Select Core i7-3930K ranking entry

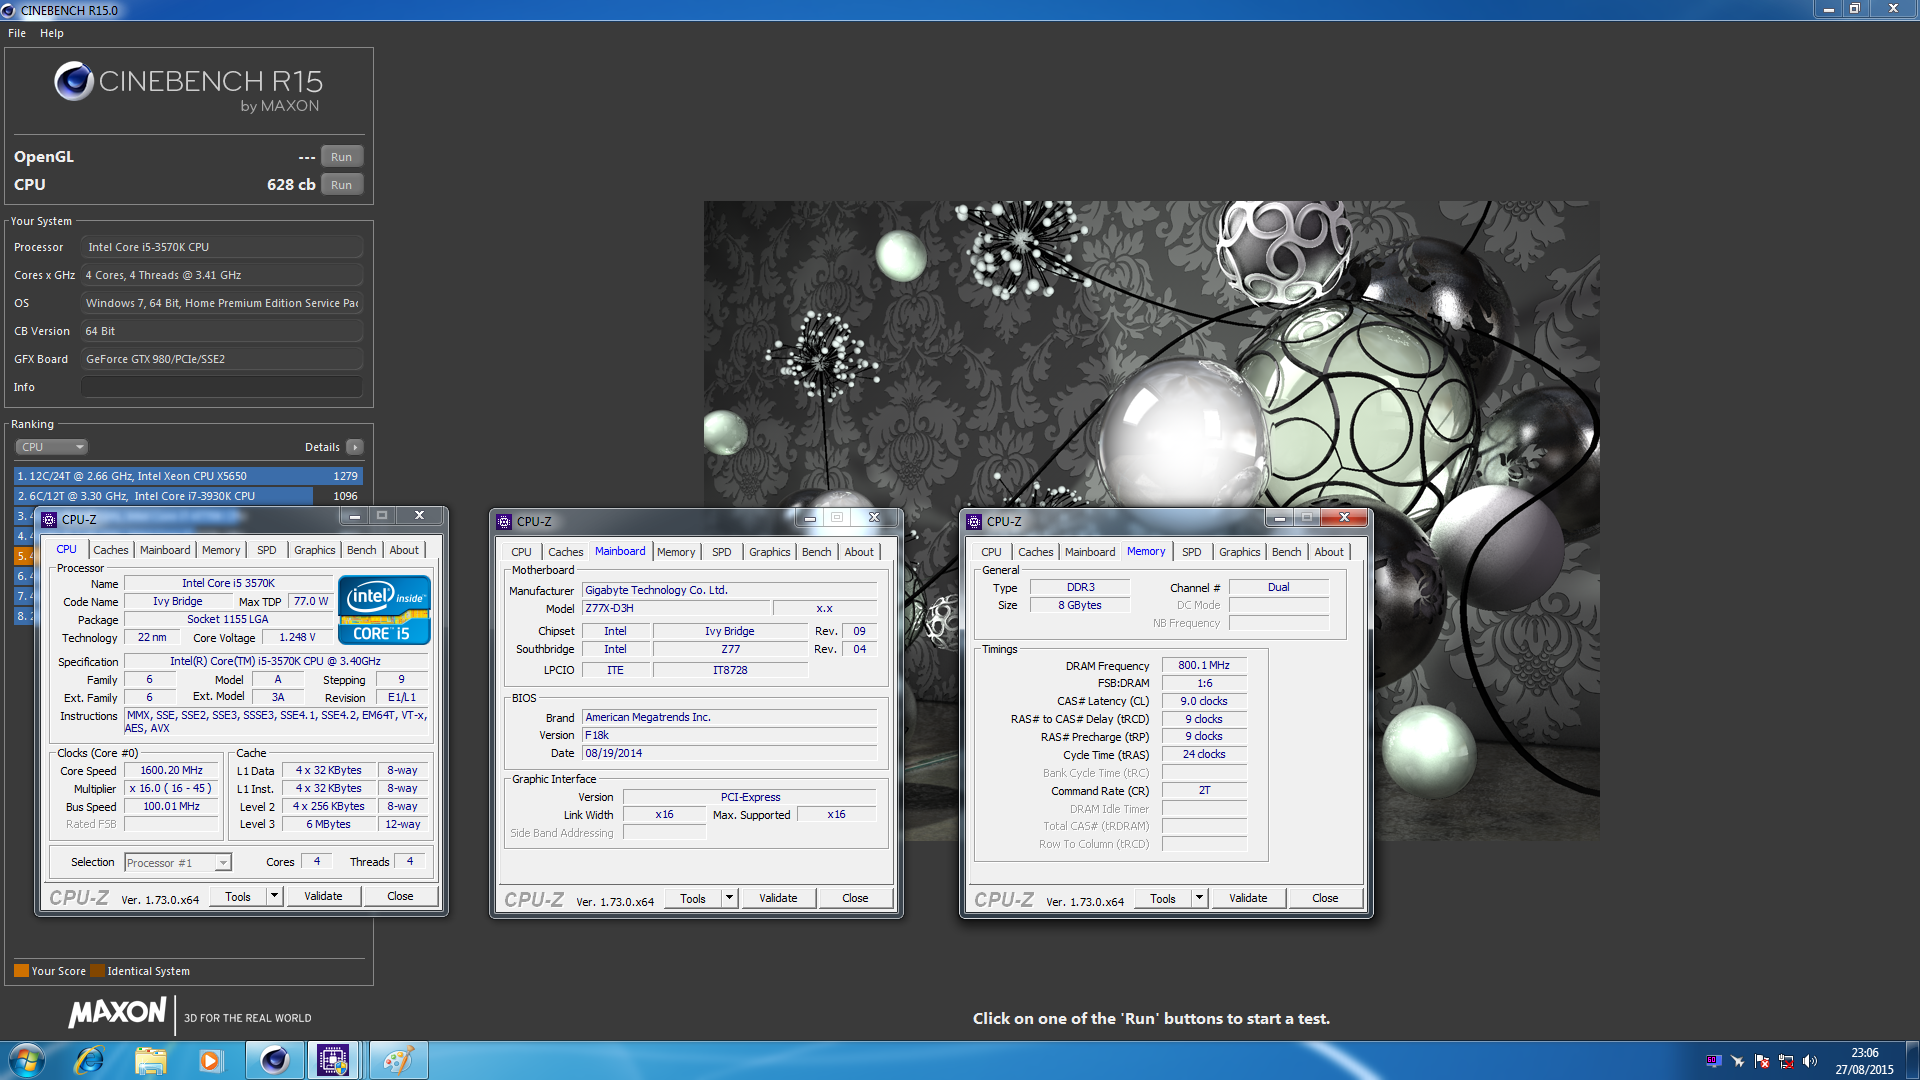point(188,496)
